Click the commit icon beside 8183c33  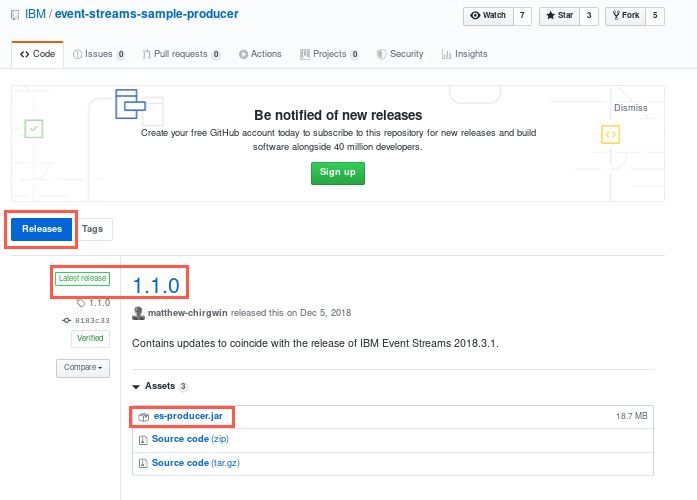[67, 320]
